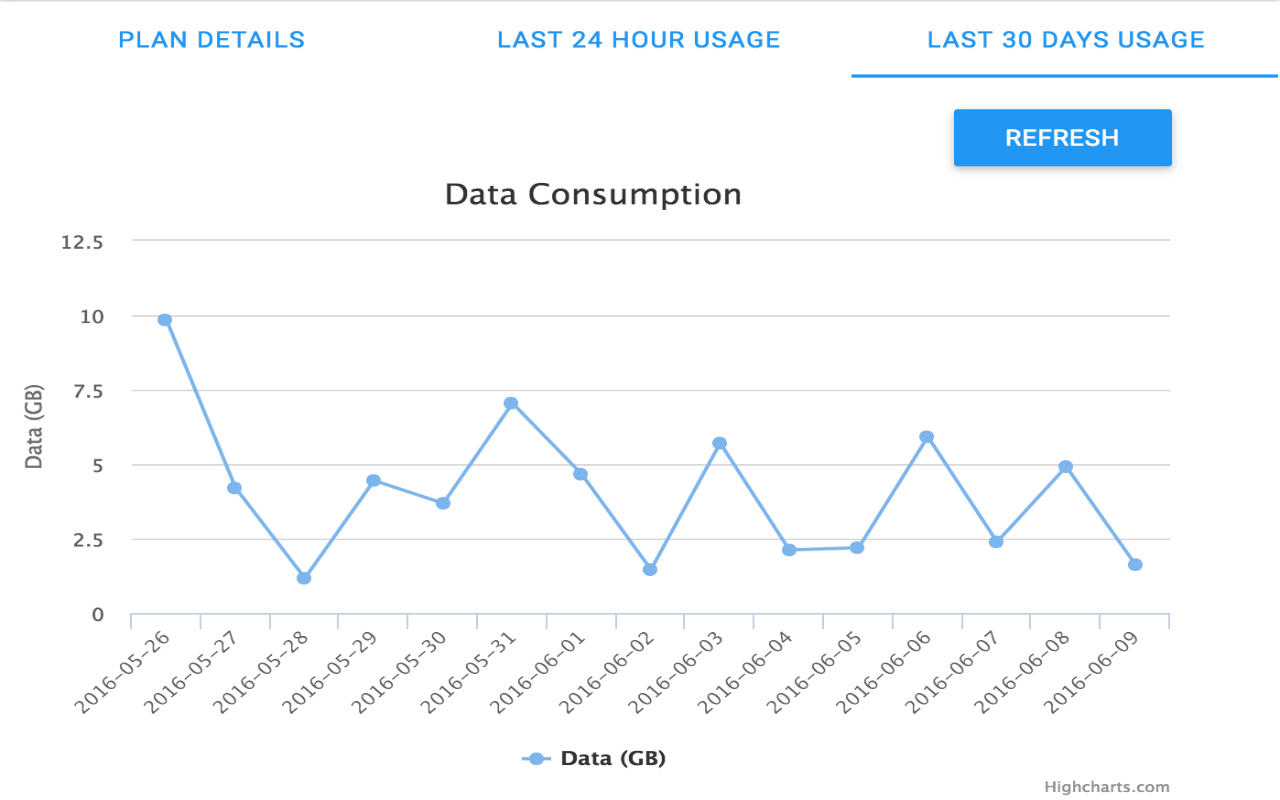
Task: Open the Plan Details tab
Action: click(x=212, y=40)
